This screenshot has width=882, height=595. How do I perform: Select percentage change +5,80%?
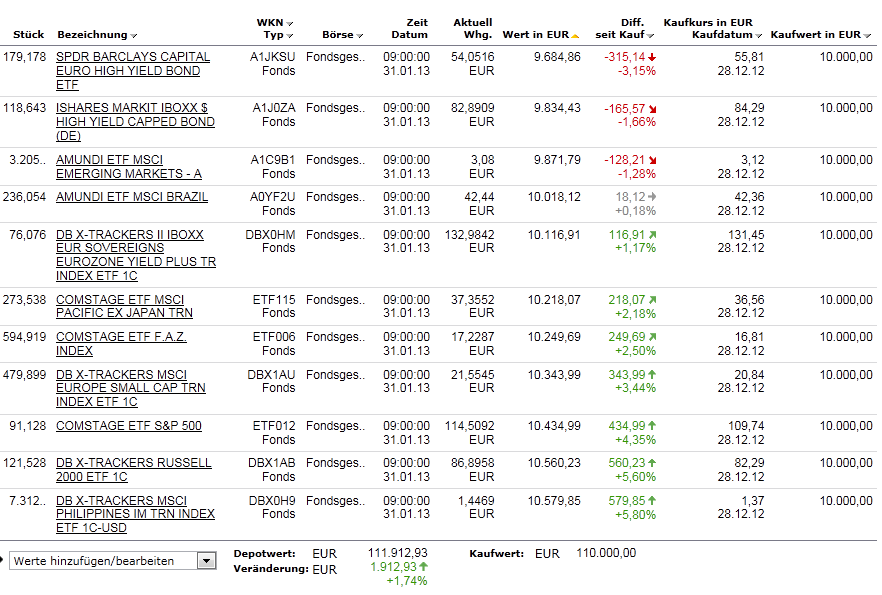(x=635, y=515)
